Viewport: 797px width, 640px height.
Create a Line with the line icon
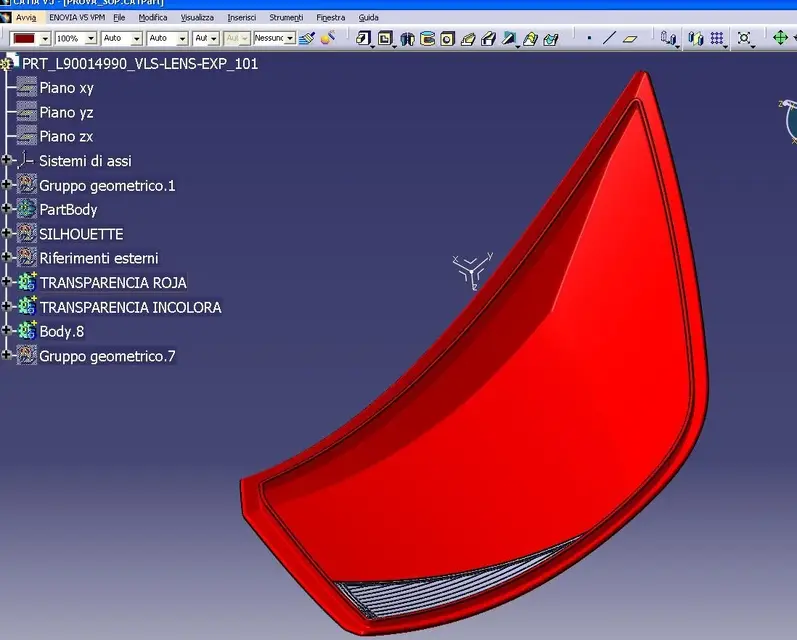click(609, 38)
